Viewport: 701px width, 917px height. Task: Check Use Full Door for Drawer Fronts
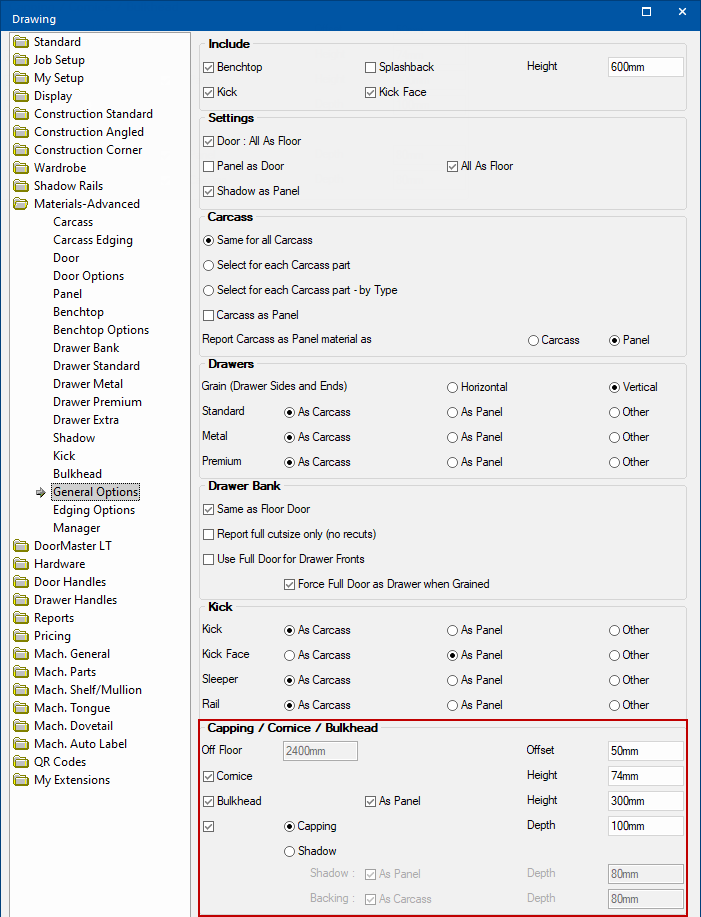pyautogui.click(x=209, y=559)
